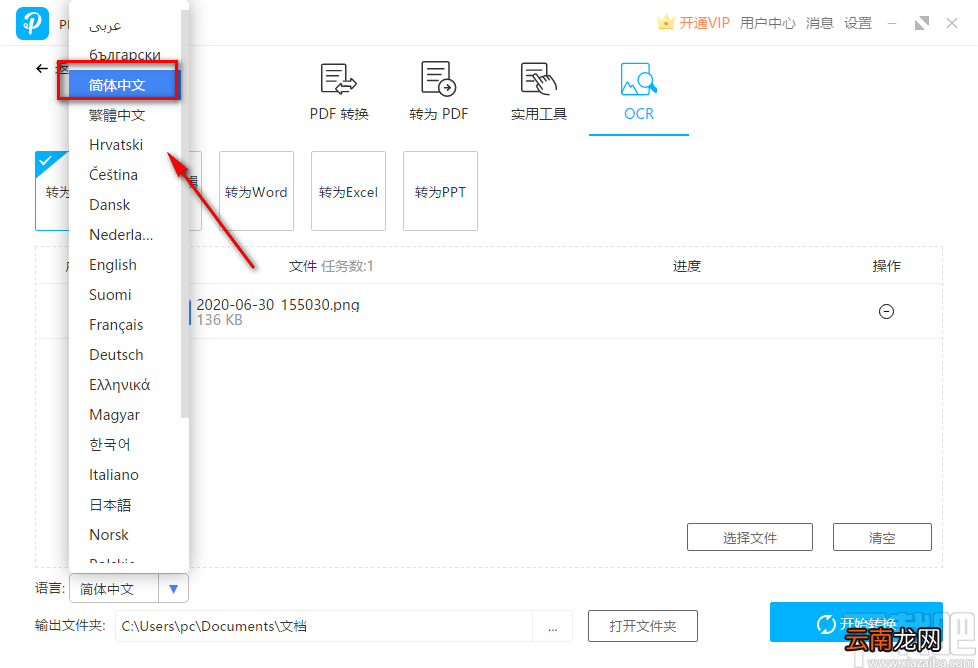Remove the 2020-06-30 155030.png task

(886, 311)
